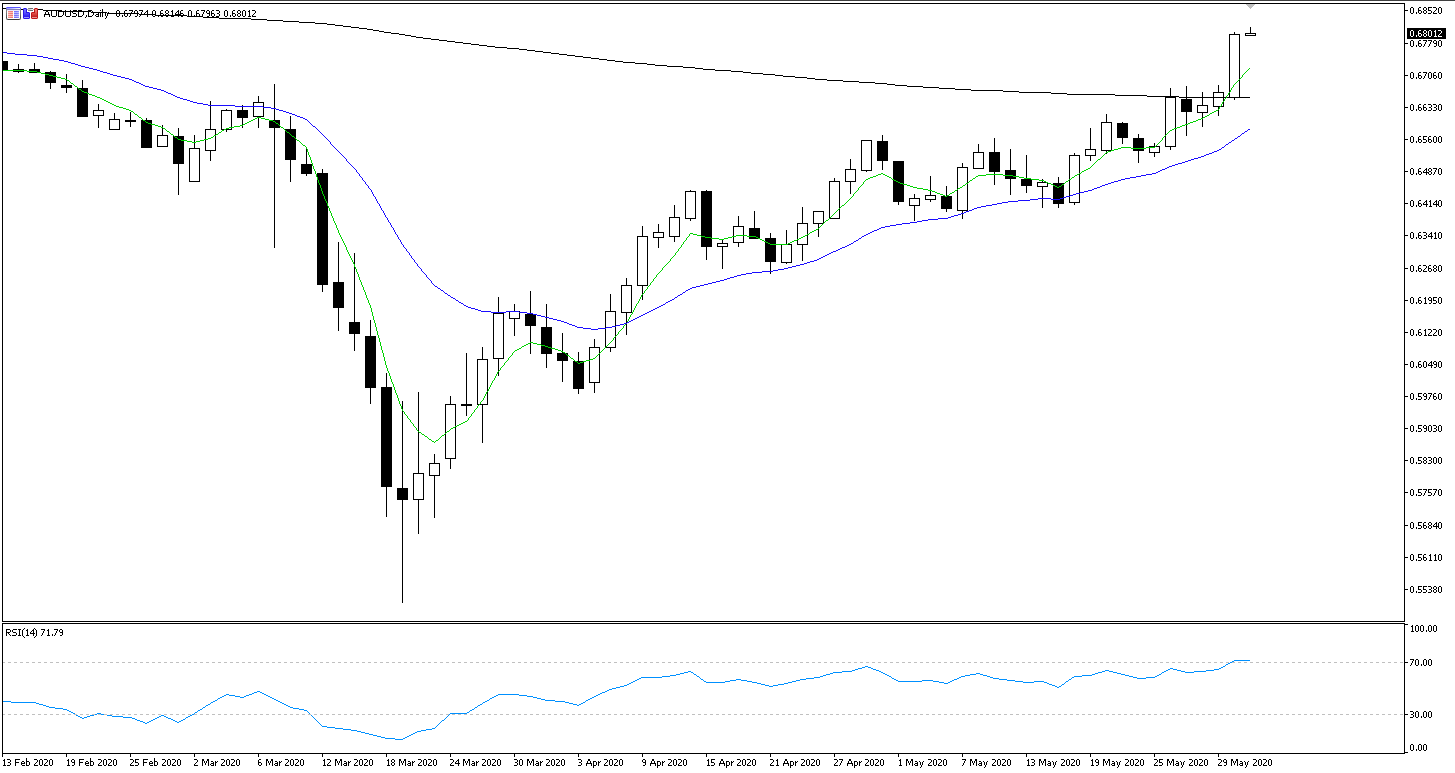Click the 29 May 2020 date label

(x=1245, y=762)
